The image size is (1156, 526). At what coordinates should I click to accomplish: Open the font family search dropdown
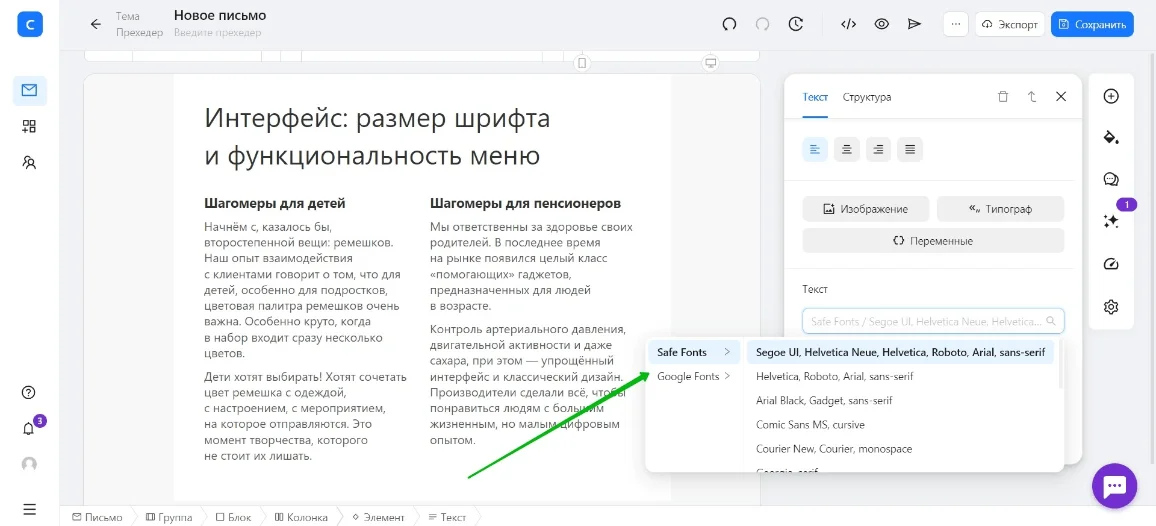coord(932,321)
